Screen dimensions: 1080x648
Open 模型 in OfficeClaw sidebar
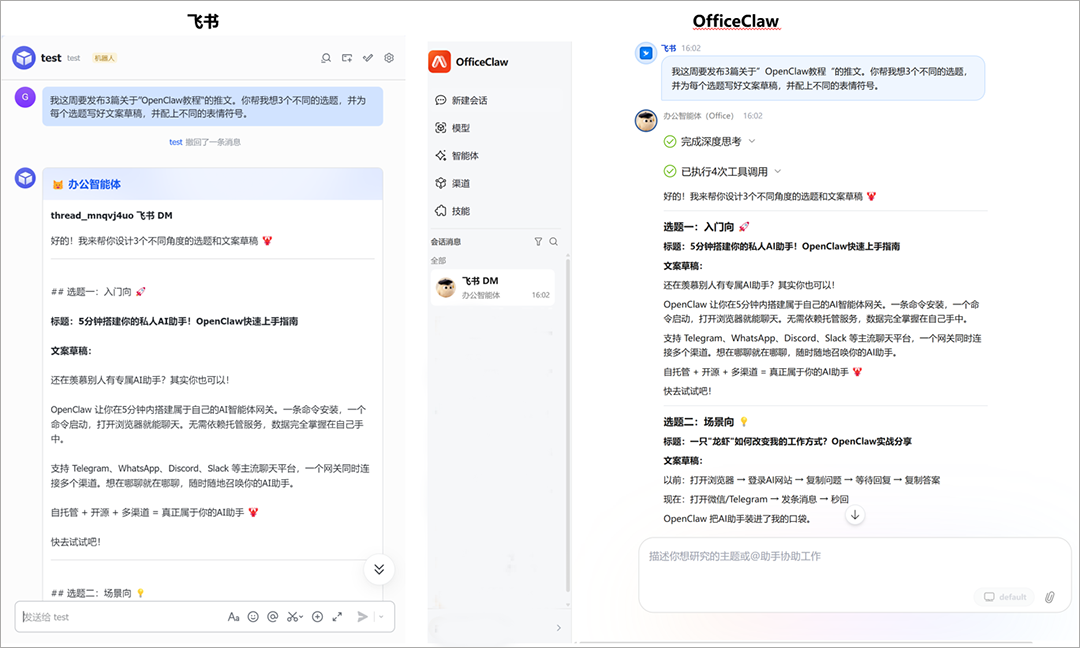[453, 128]
